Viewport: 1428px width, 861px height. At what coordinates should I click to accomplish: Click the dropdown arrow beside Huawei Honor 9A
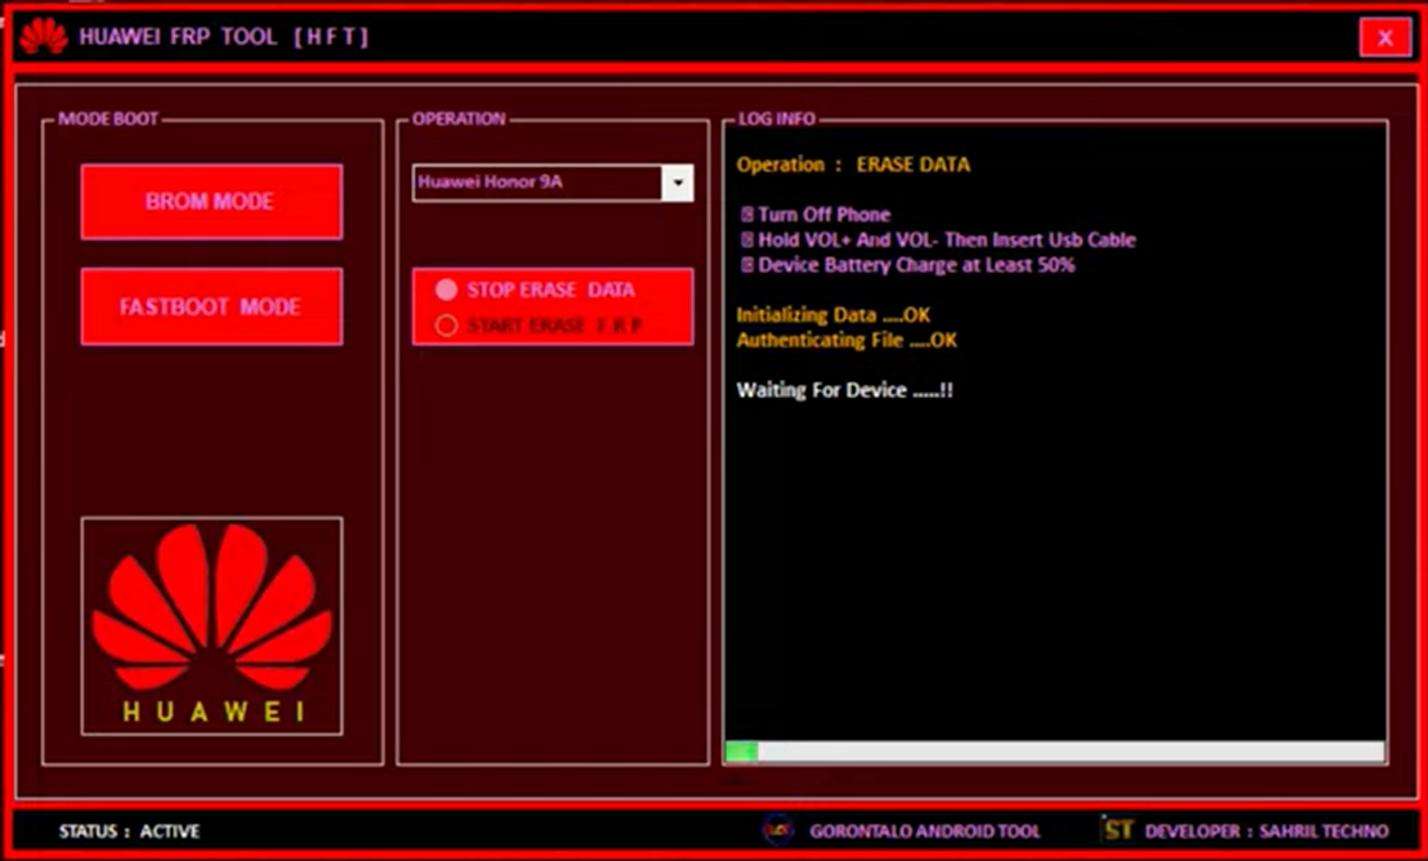678,182
